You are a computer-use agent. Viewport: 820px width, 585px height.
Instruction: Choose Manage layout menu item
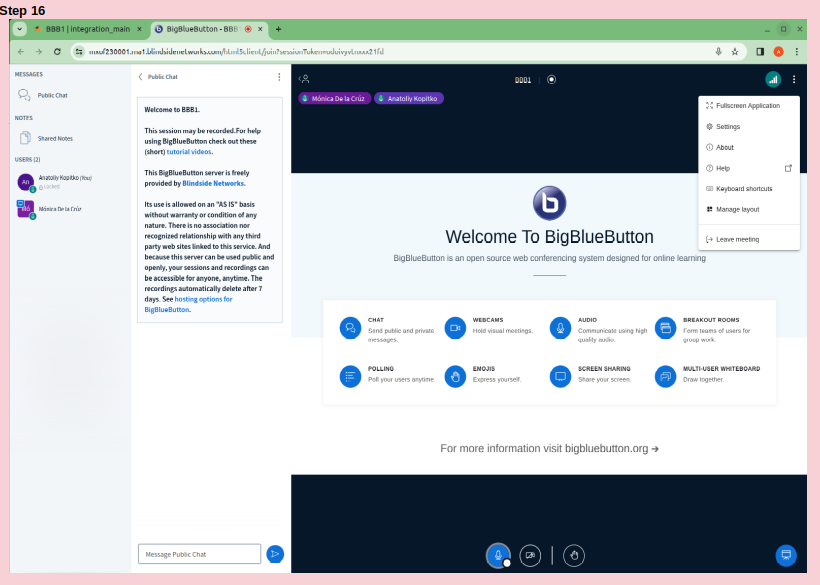[x=749, y=209]
